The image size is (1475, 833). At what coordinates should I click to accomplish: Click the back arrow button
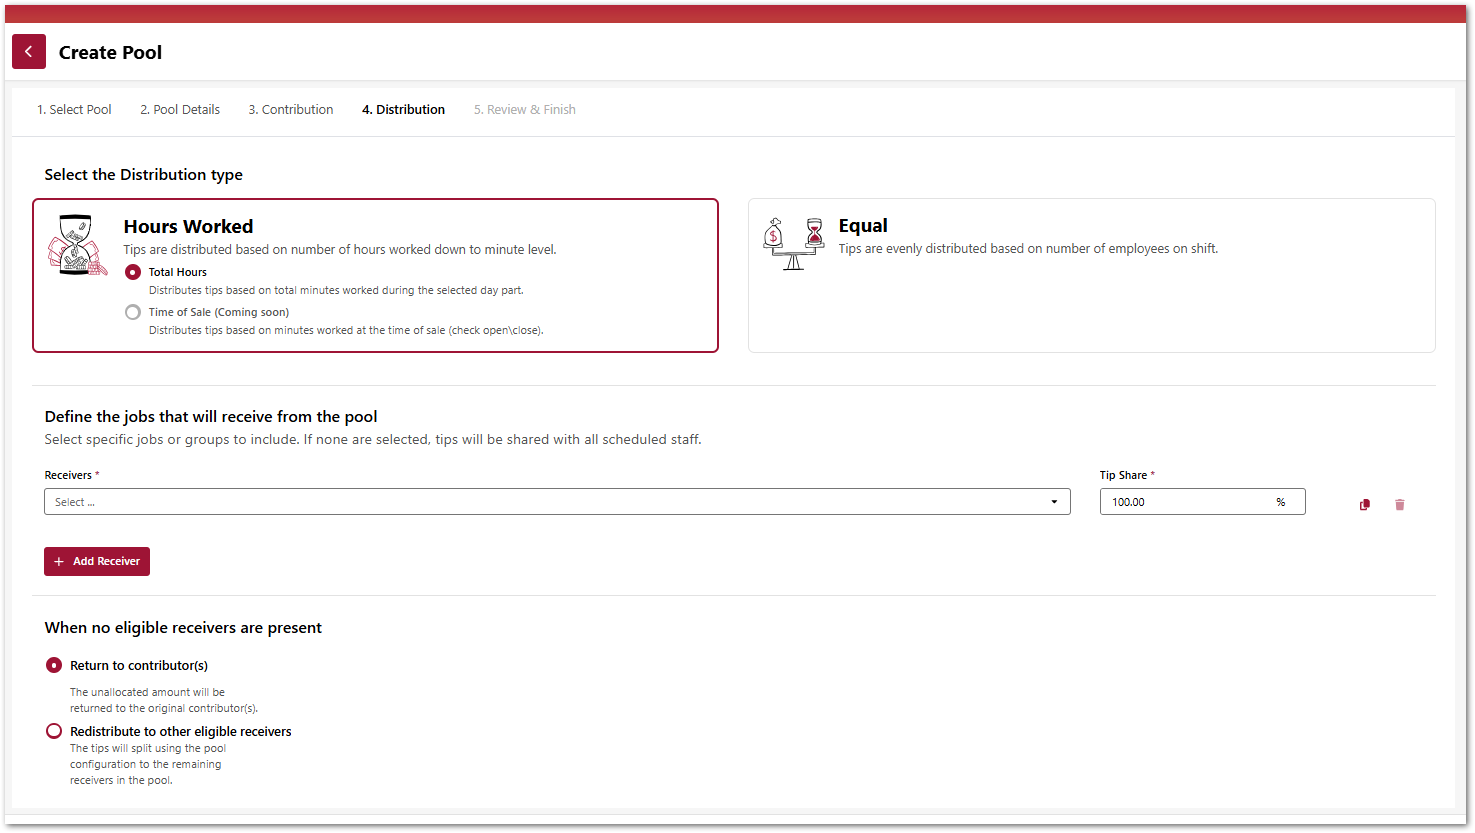29,52
